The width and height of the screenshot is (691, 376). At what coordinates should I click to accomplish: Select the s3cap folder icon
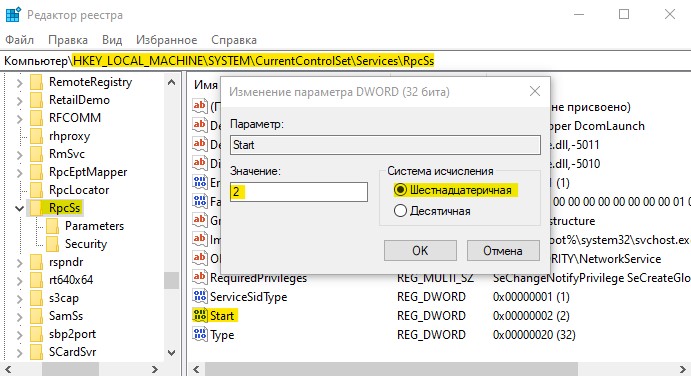click(x=37, y=298)
